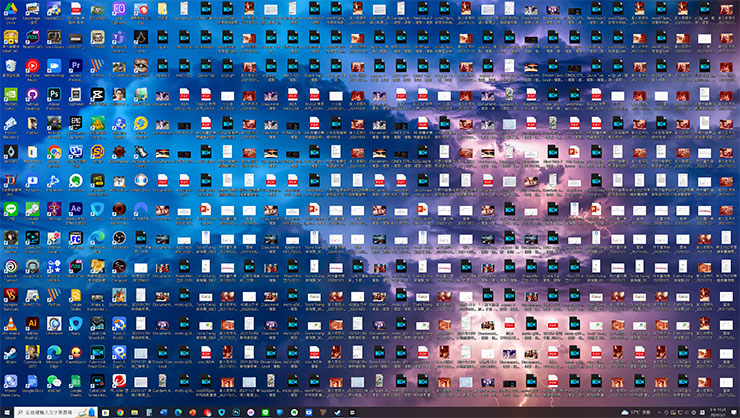Select the Adobe After Effects shortcut
Image resolution: width=740 pixels, height=418 pixels.
(77, 210)
